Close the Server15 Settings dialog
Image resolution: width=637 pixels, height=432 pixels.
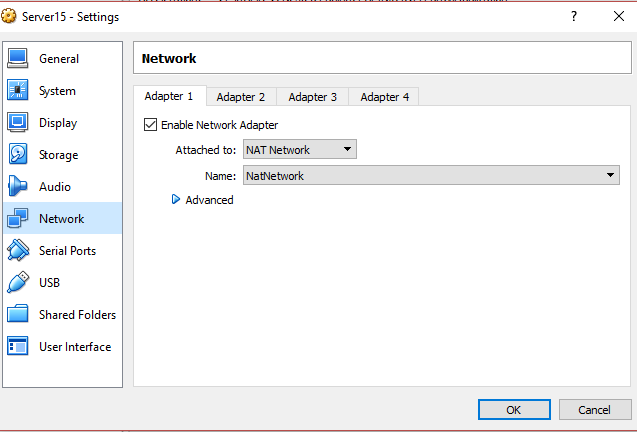coord(619,16)
